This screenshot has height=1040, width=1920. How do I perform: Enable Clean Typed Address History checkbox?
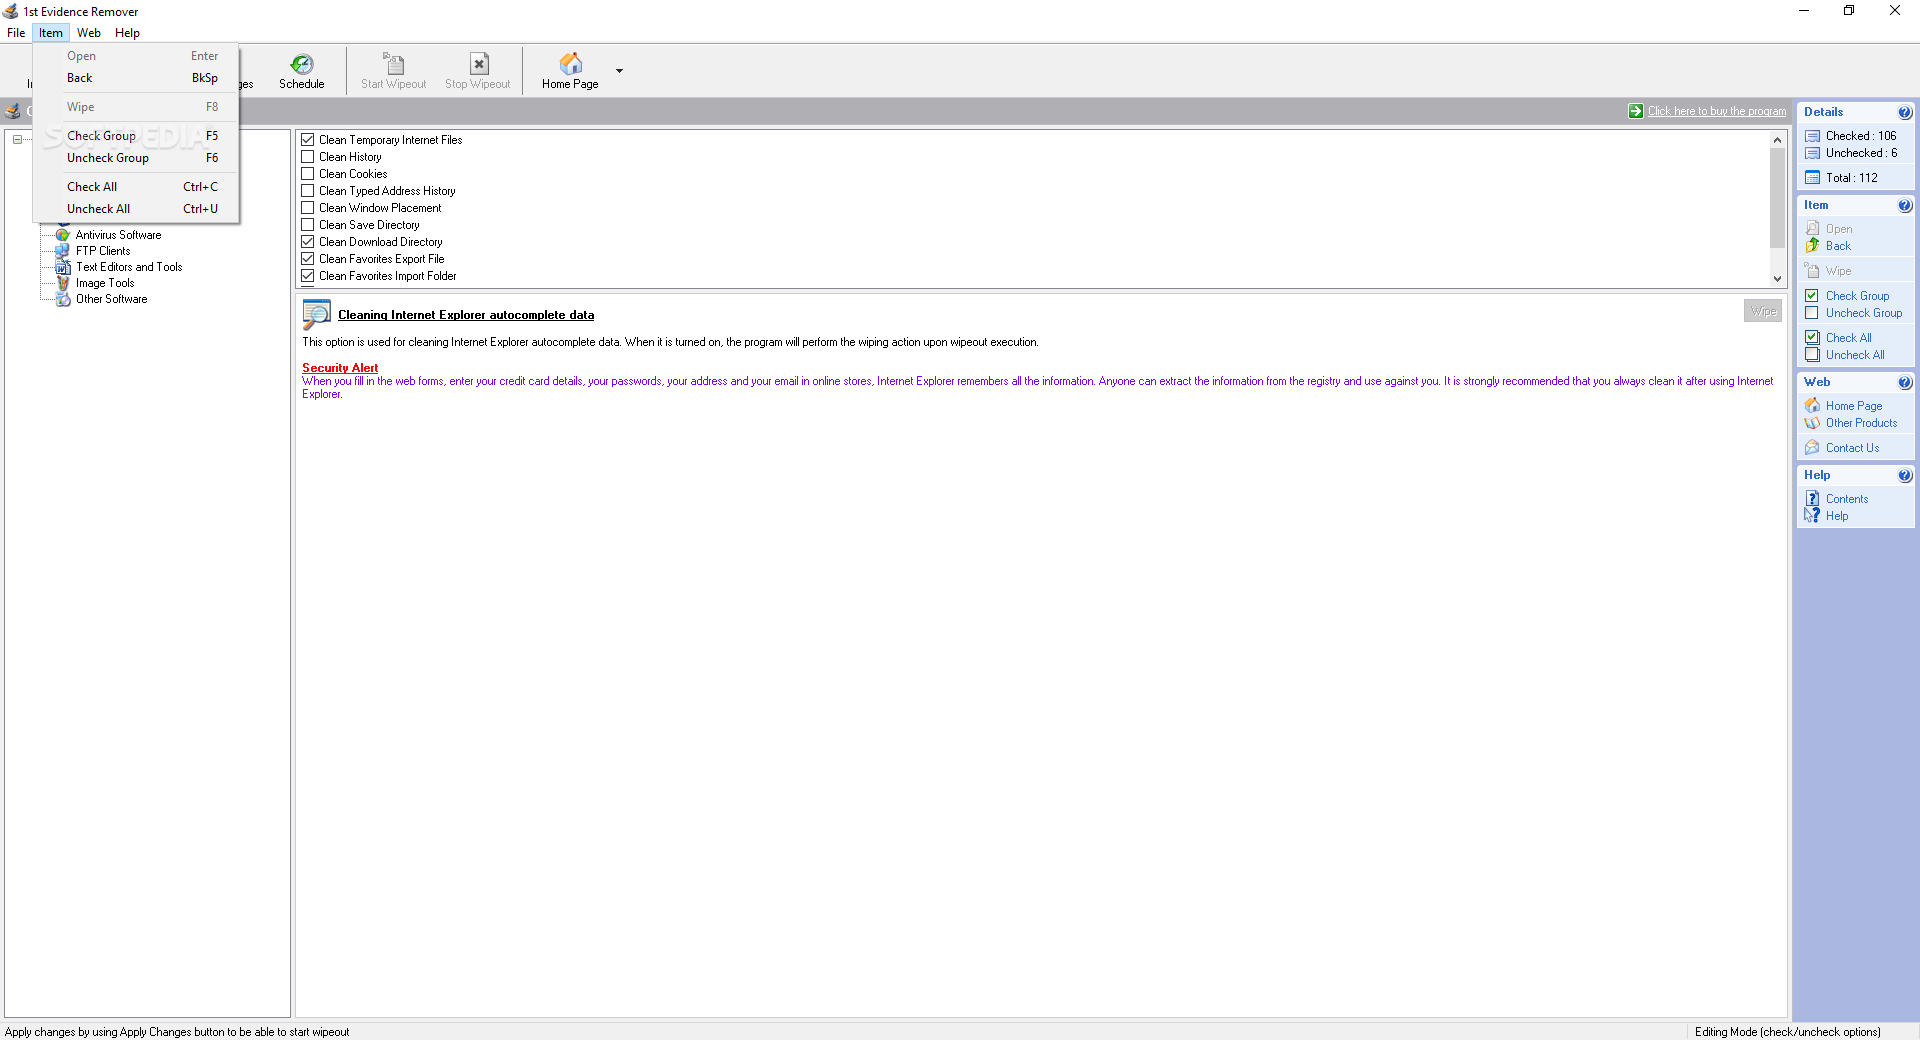point(308,191)
